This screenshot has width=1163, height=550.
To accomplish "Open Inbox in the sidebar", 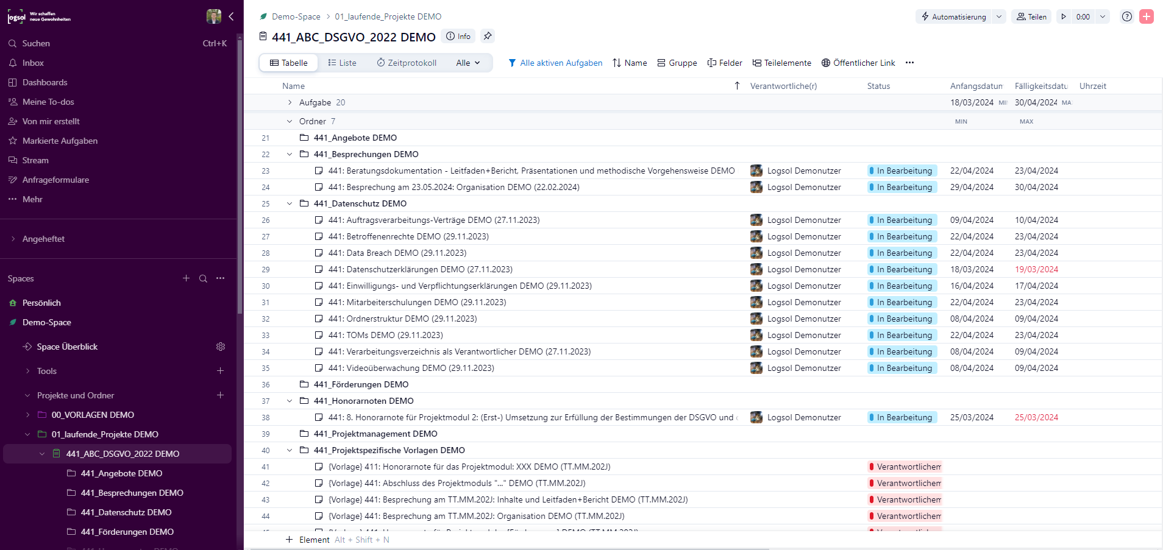I will click(x=33, y=63).
